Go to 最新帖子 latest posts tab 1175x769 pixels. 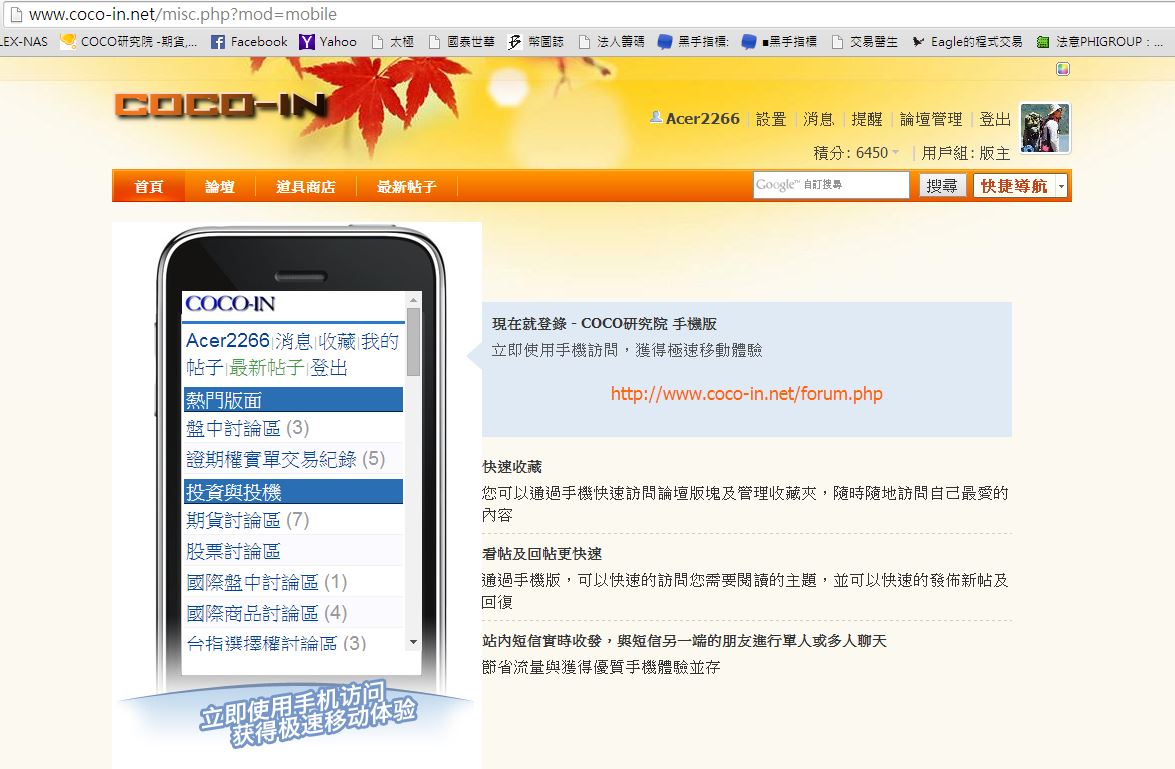407,187
